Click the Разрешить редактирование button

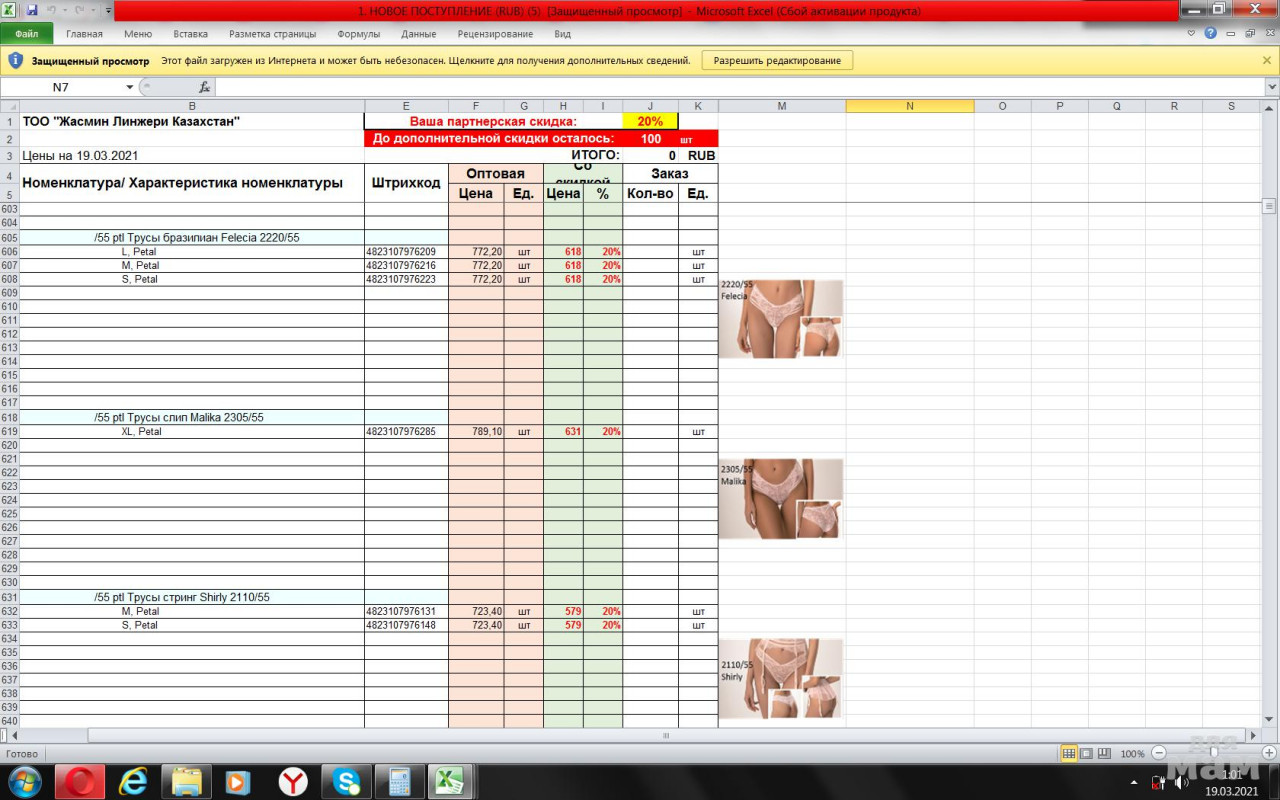click(x=777, y=60)
